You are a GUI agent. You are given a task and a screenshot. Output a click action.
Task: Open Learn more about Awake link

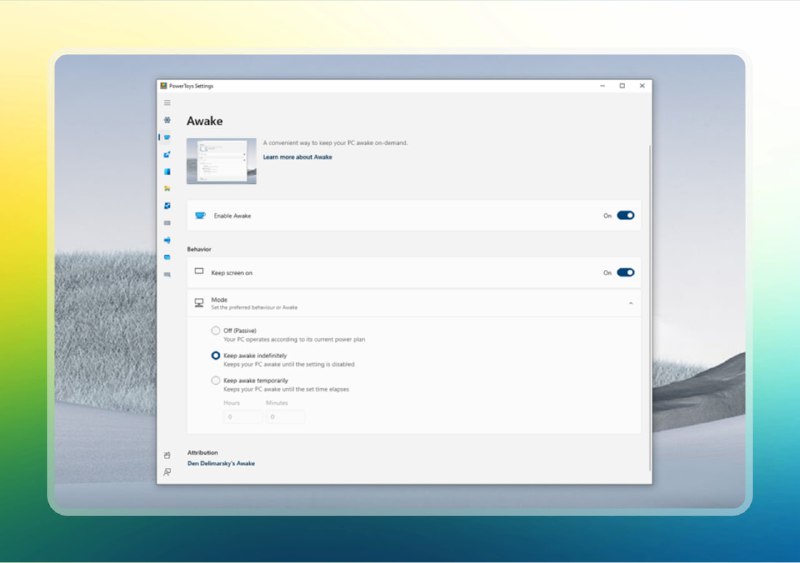(297, 157)
